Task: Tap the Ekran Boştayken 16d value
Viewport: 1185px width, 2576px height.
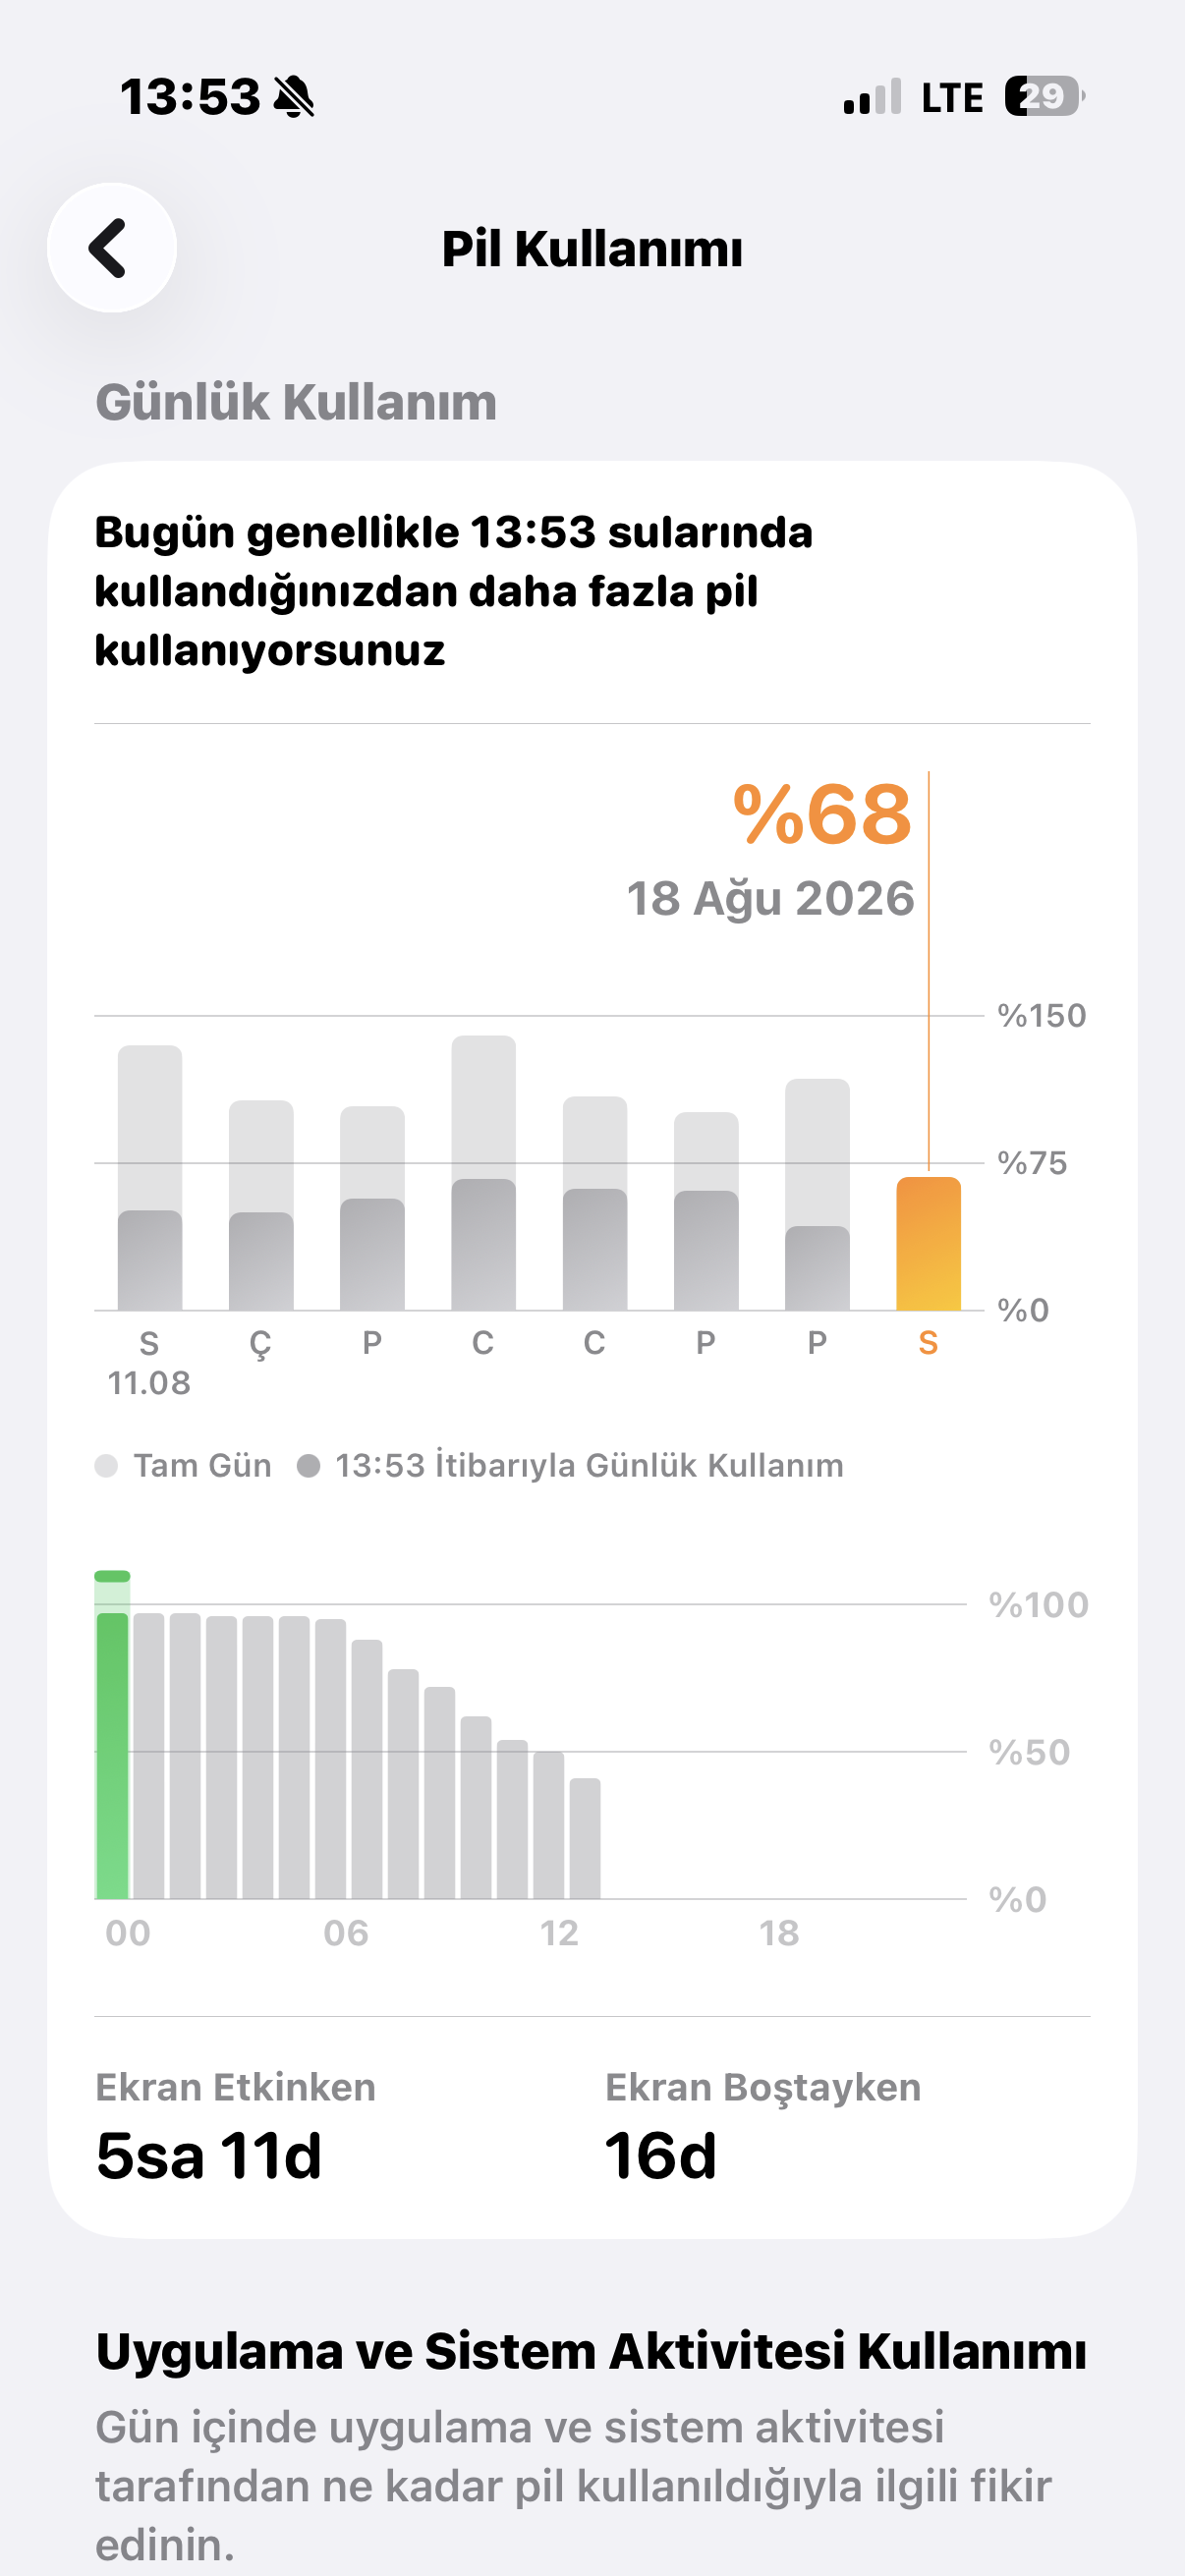Action: (x=660, y=2155)
